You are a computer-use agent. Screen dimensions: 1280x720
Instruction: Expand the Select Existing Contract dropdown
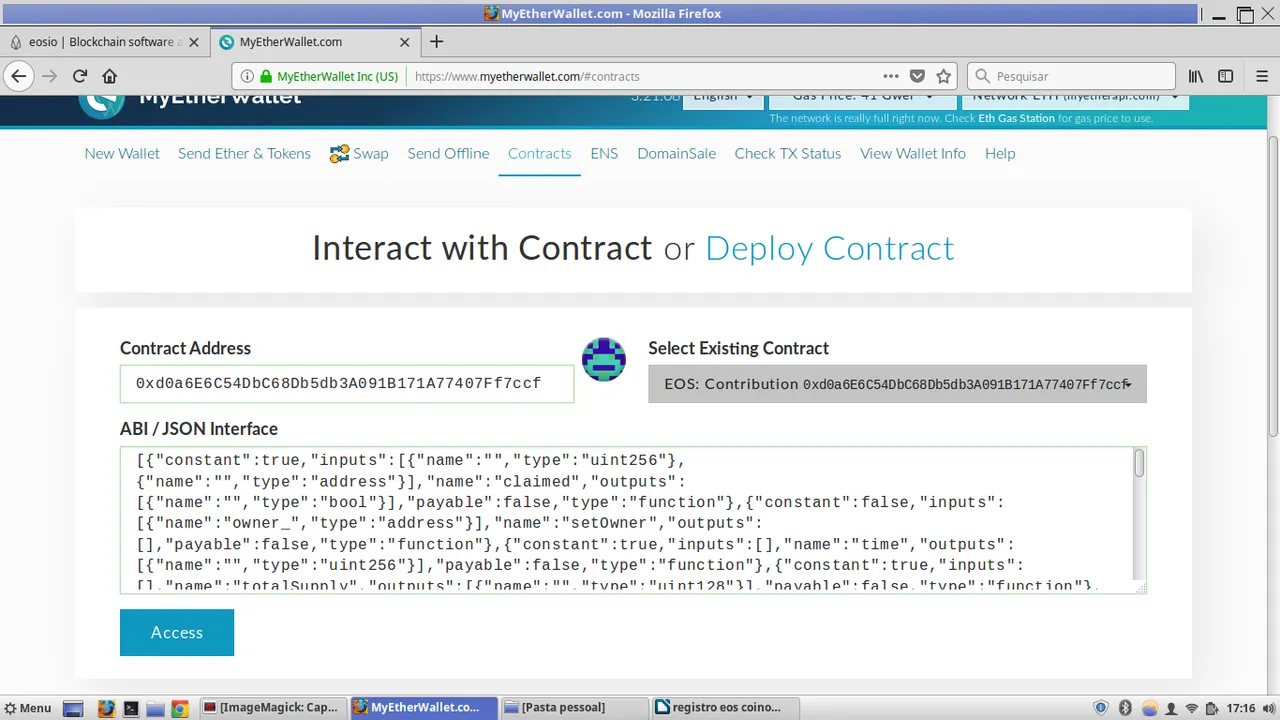(897, 384)
